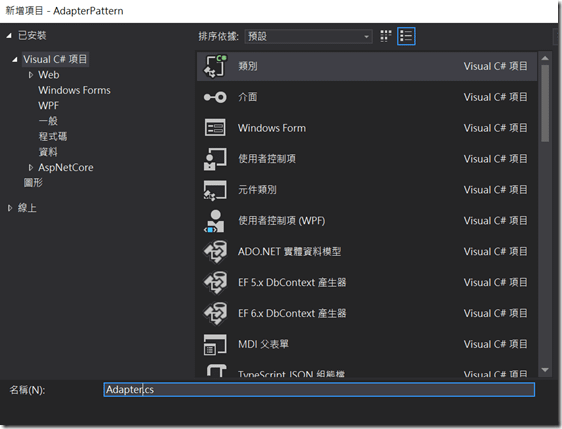The image size is (562, 429).
Task: Choose the 介面 interface template icon
Action: (215, 97)
